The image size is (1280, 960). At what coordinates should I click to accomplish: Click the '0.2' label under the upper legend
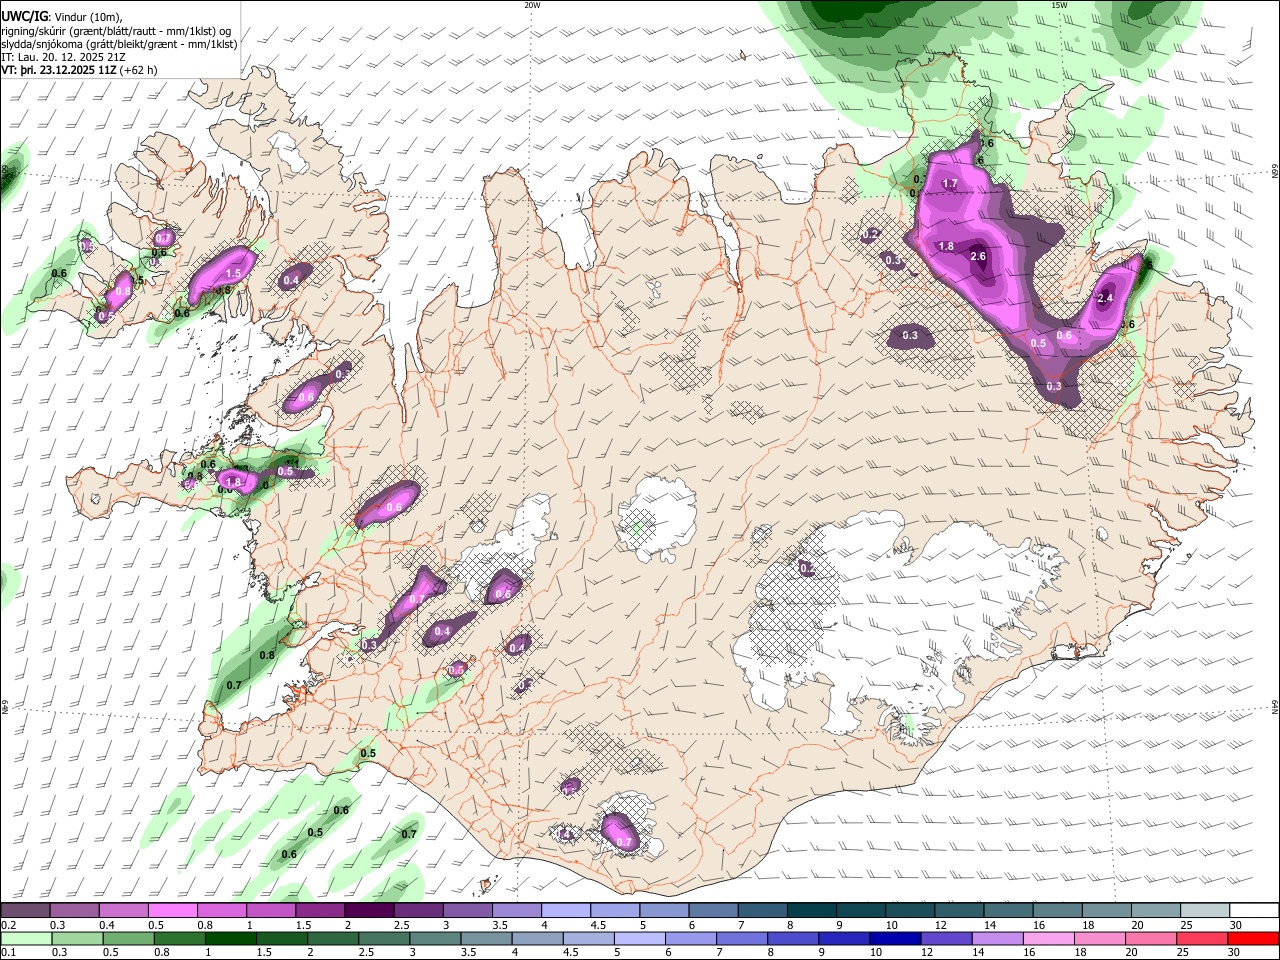coord(9,925)
